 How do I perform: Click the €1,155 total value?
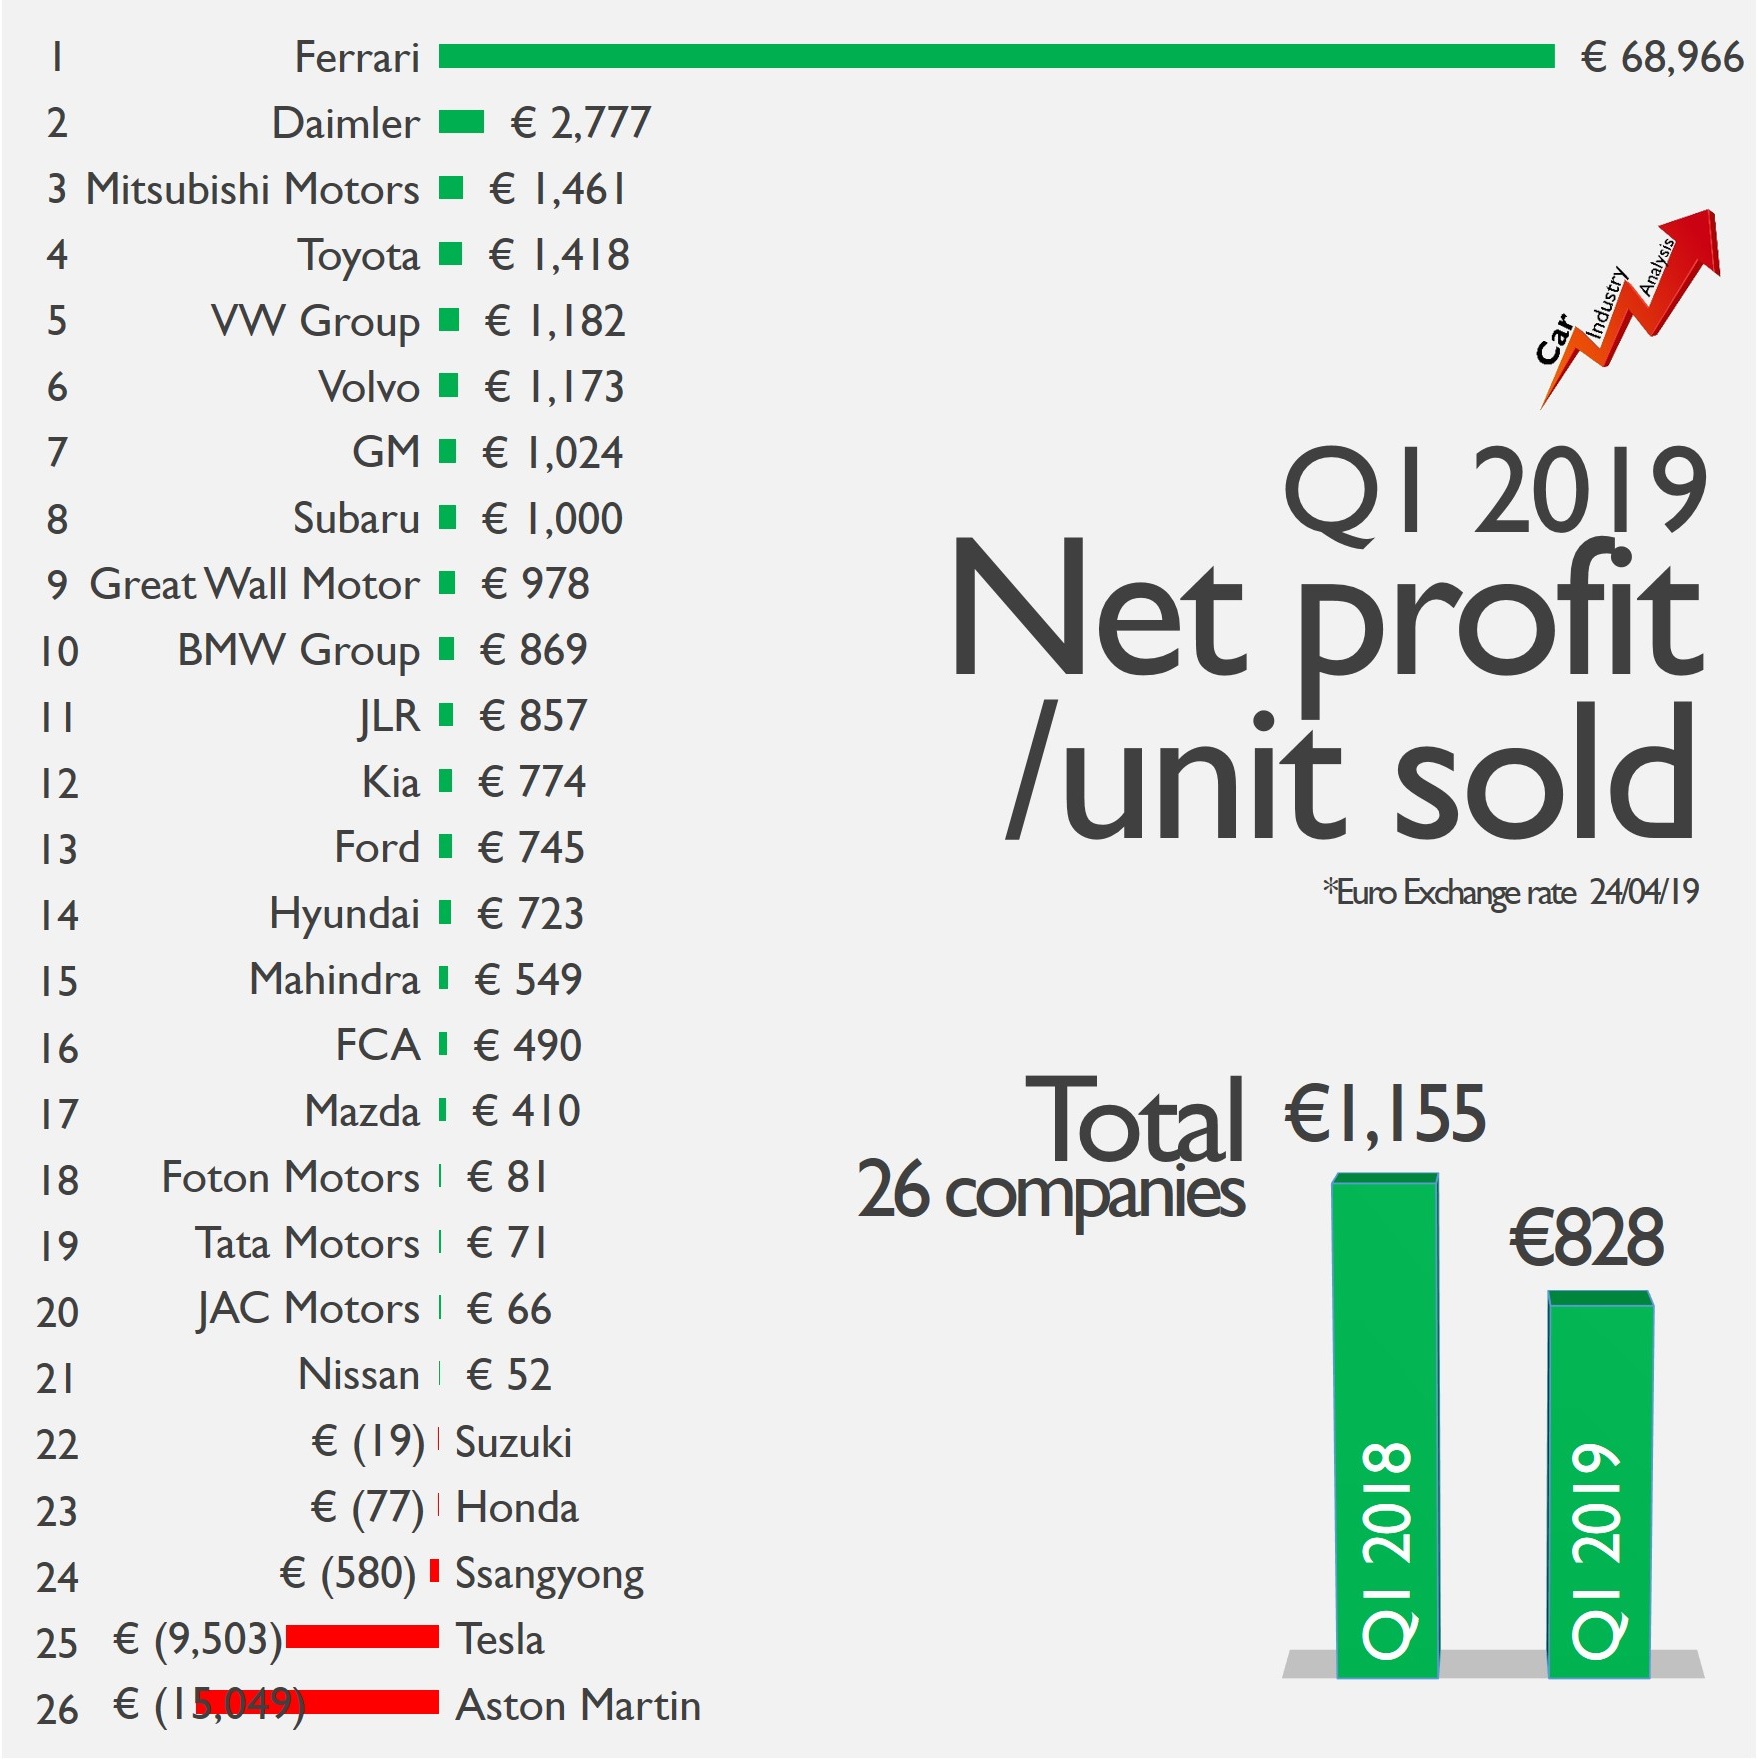tap(1385, 1114)
